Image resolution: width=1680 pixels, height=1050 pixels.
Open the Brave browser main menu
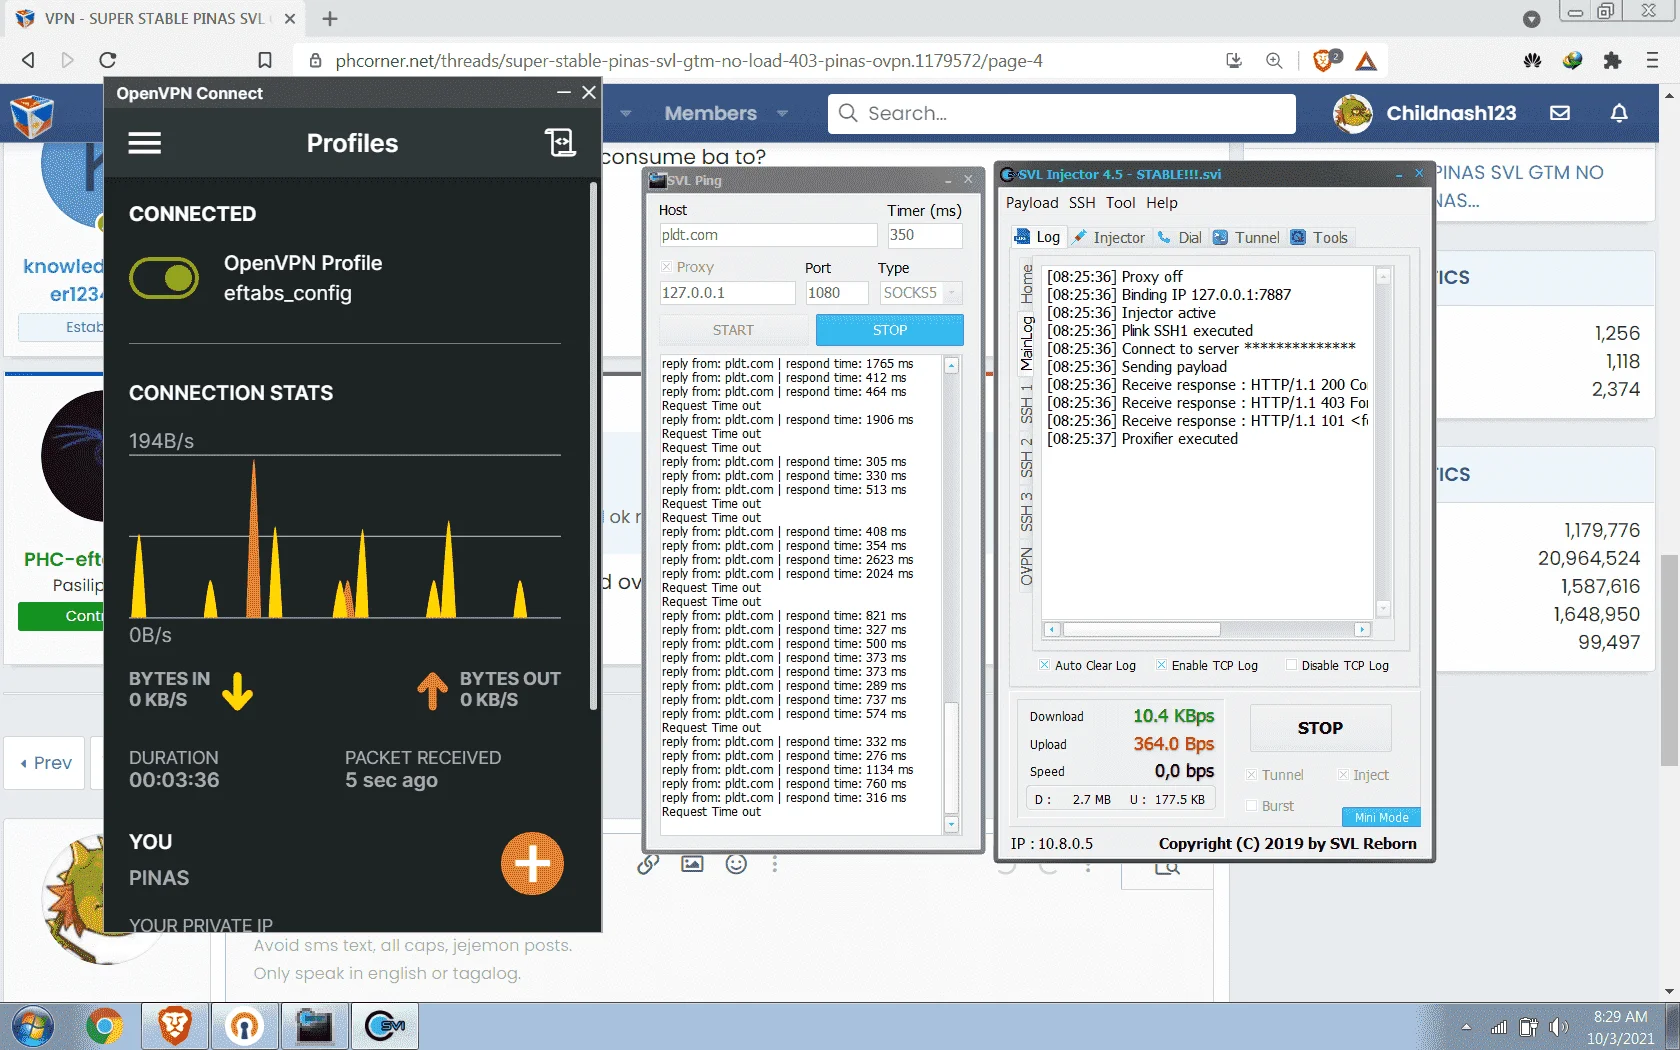[1652, 61]
